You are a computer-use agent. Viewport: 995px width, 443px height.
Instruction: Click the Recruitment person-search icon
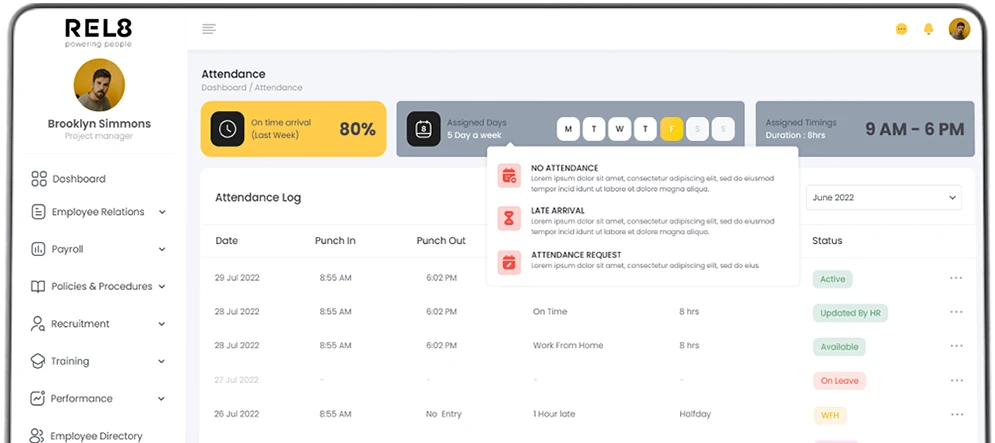pyautogui.click(x=38, y=324)
